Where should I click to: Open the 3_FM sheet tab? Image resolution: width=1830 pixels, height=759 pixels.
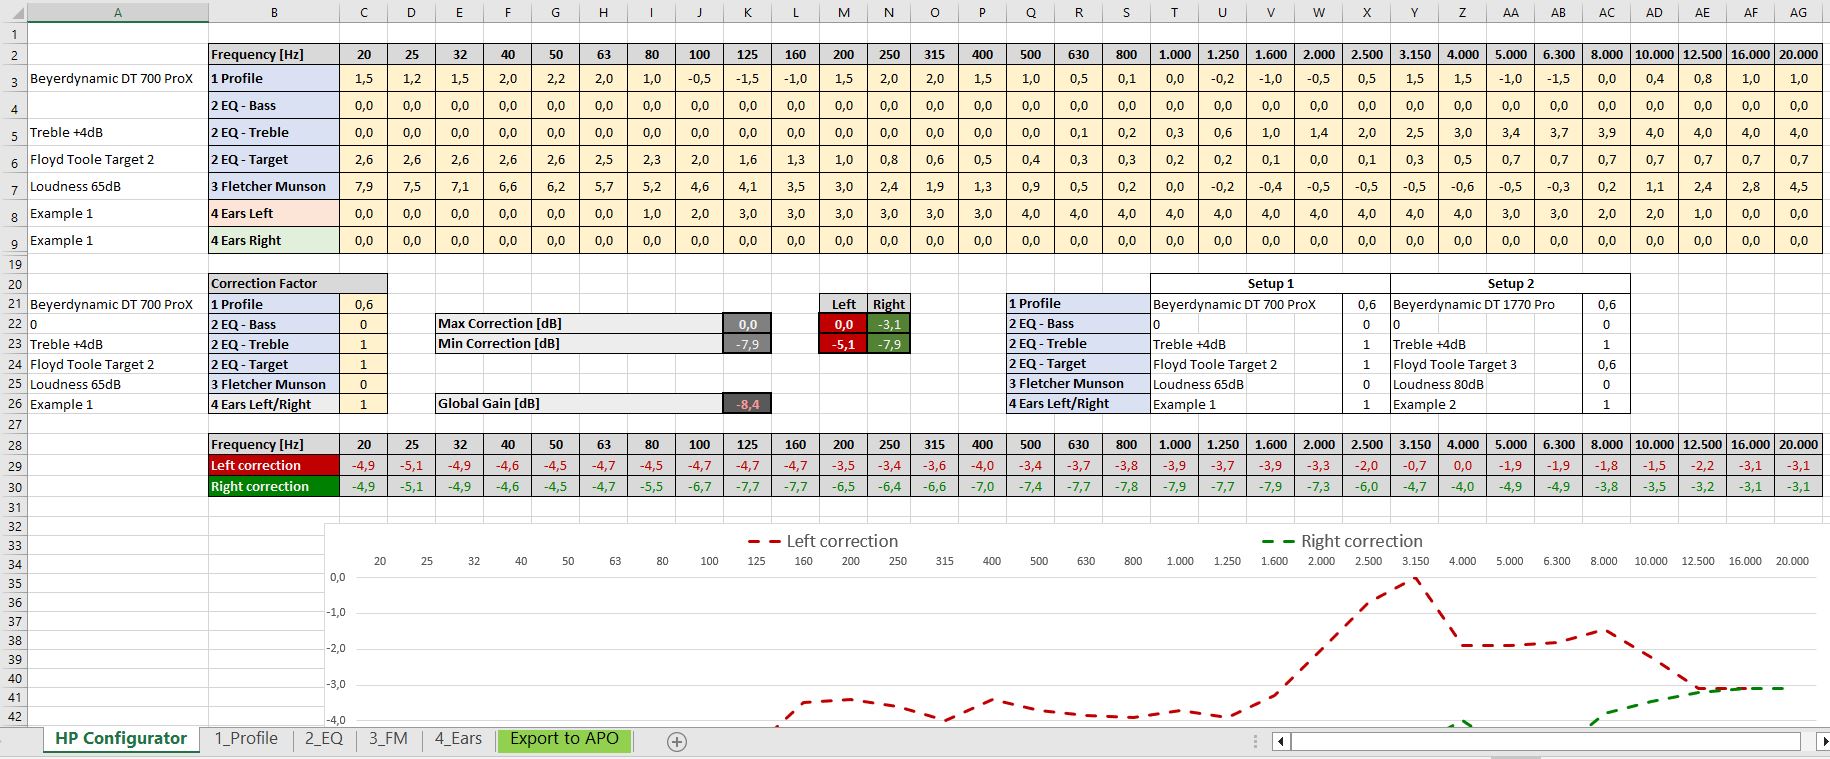click(x=388, y=739)
